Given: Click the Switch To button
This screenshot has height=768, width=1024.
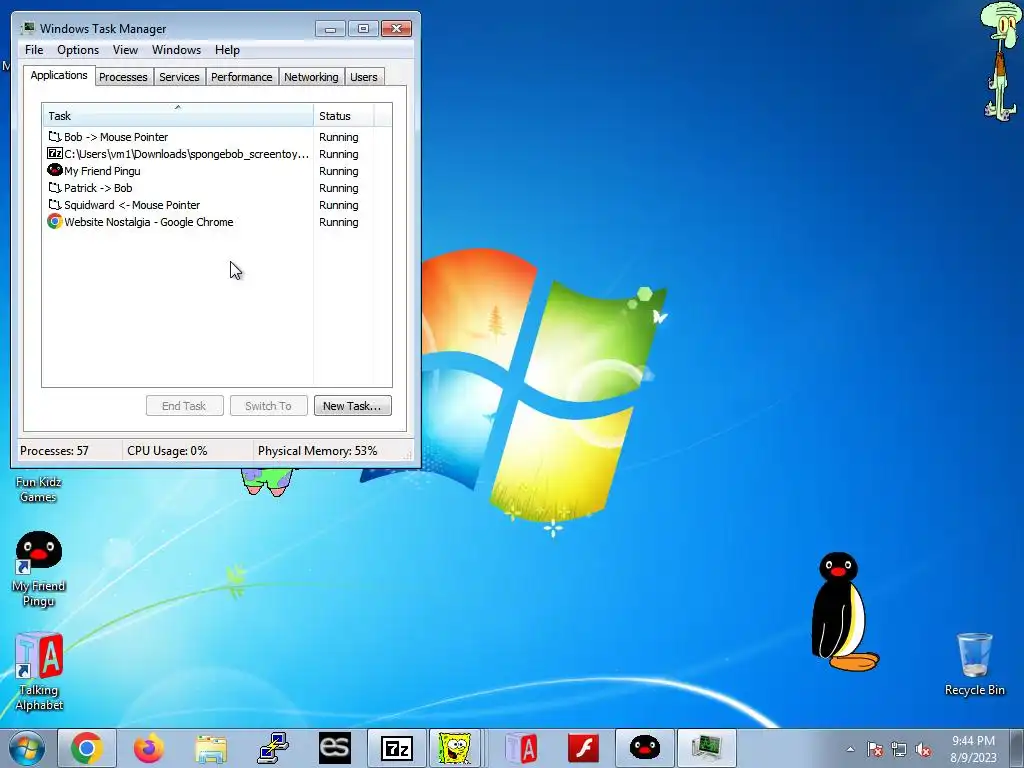Looking at the screenshot, I should [268, 406].
